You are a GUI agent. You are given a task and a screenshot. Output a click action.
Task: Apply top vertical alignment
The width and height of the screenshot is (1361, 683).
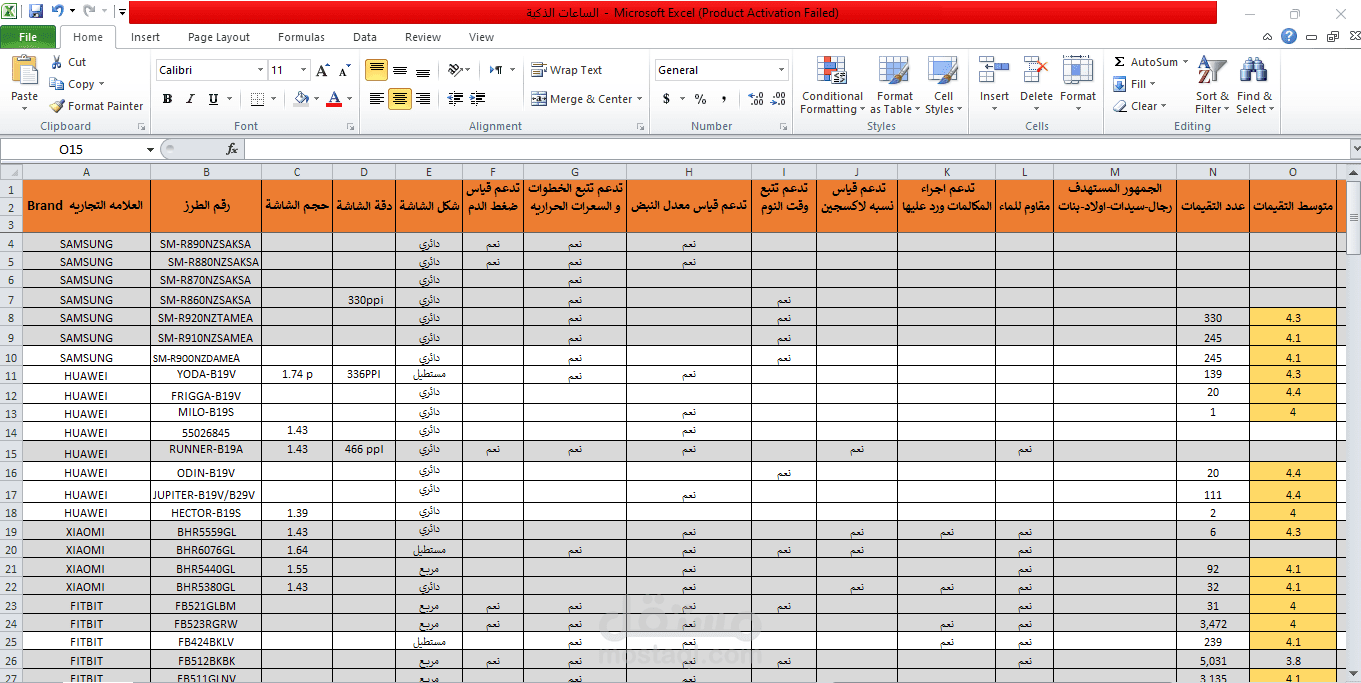376,70
